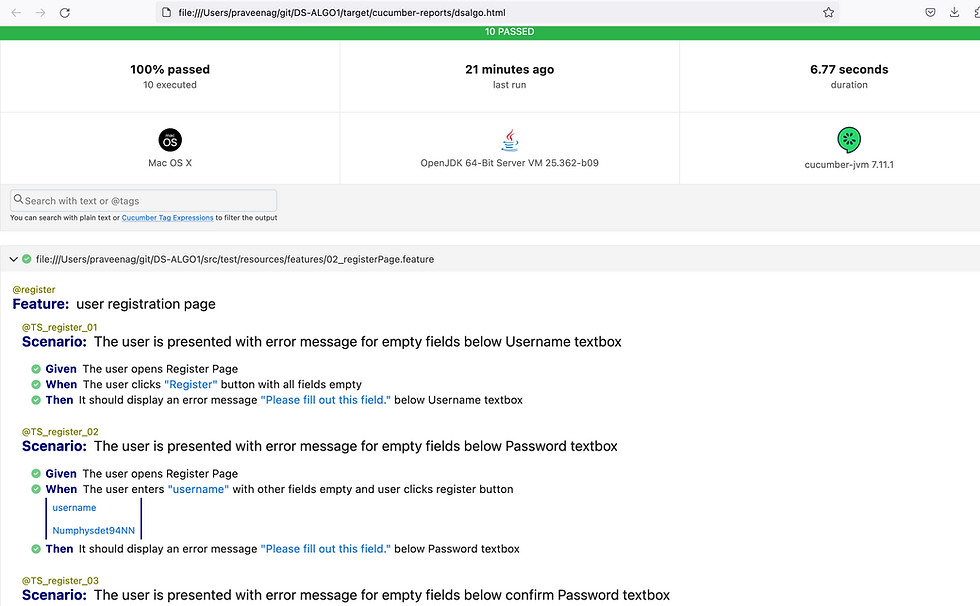Click the Mac OS X platform icon

pos(170,140)
